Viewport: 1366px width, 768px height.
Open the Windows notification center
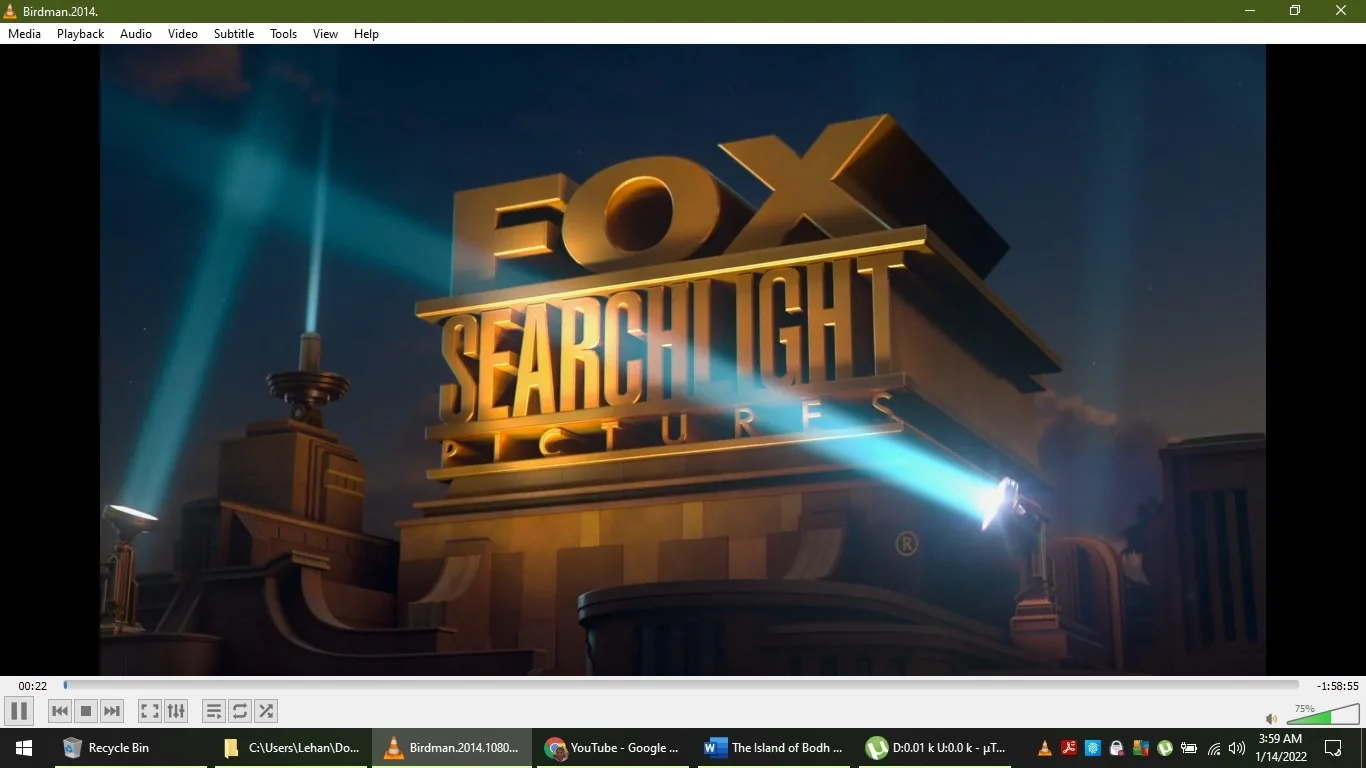1333,748
